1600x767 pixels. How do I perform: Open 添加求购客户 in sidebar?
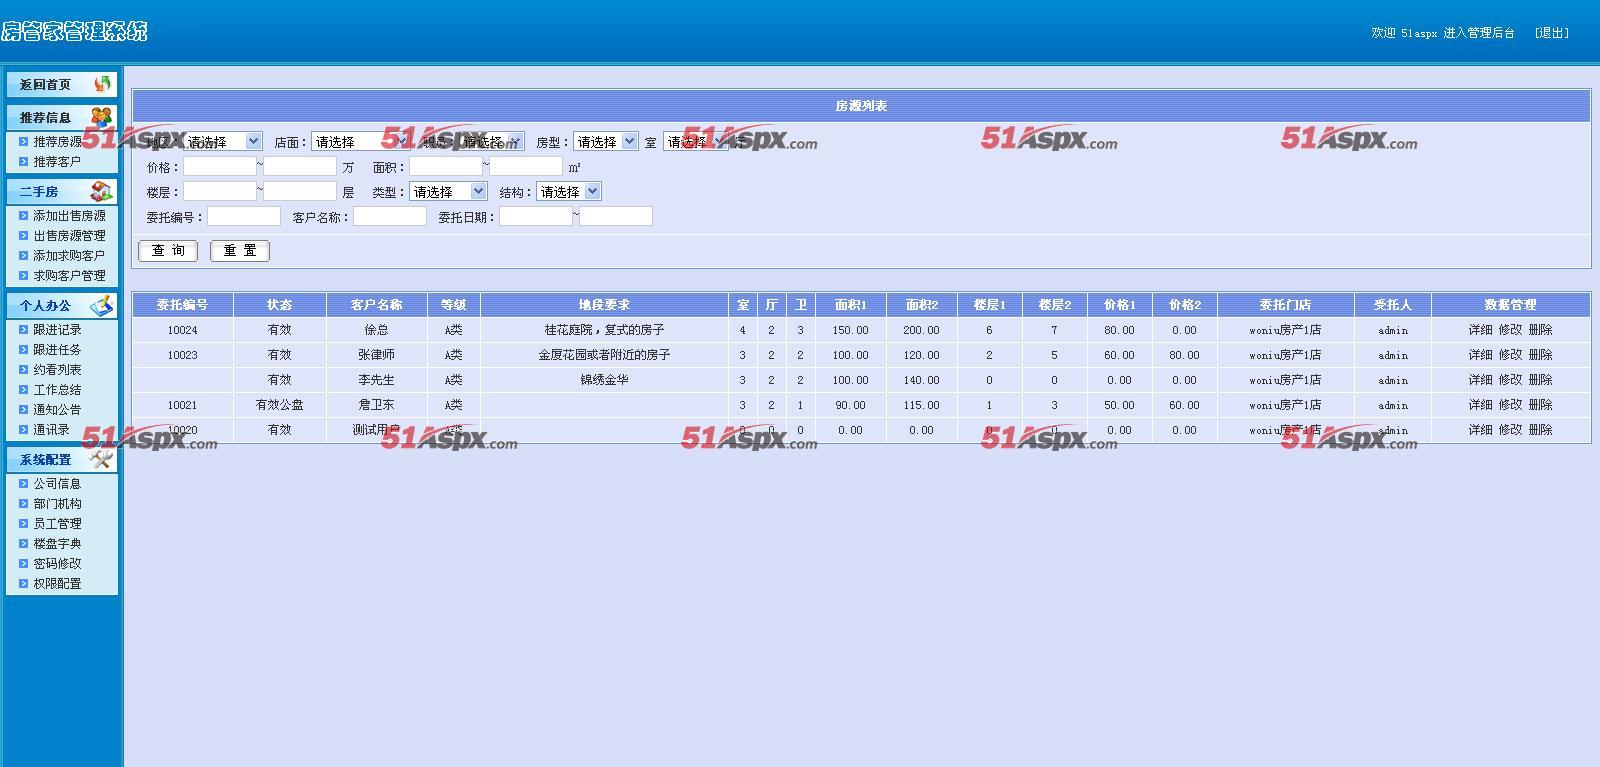coord(69,255)
